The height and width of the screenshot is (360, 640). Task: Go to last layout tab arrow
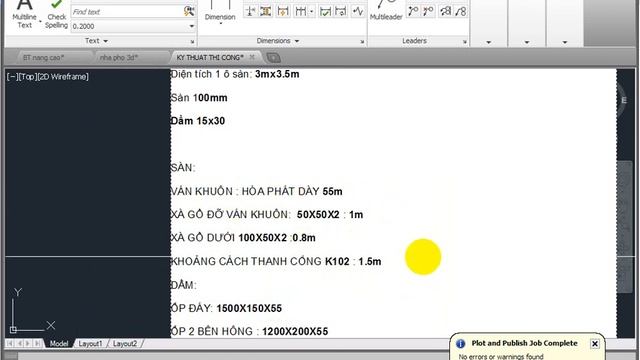(37, 344)
